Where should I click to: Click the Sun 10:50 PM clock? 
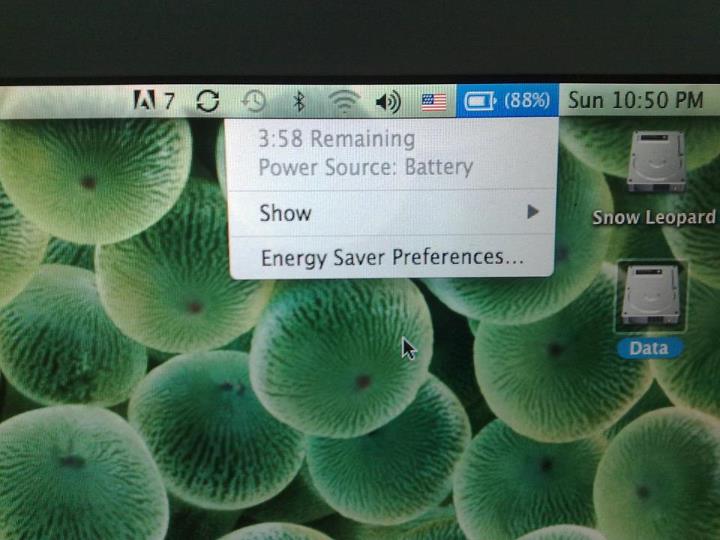(635, 101)
